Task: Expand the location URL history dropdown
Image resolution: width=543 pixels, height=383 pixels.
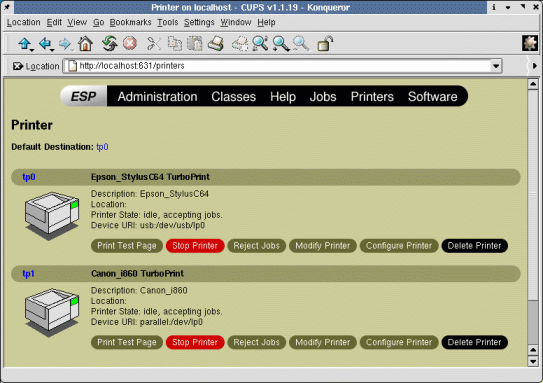Action: tap(496, 66)
